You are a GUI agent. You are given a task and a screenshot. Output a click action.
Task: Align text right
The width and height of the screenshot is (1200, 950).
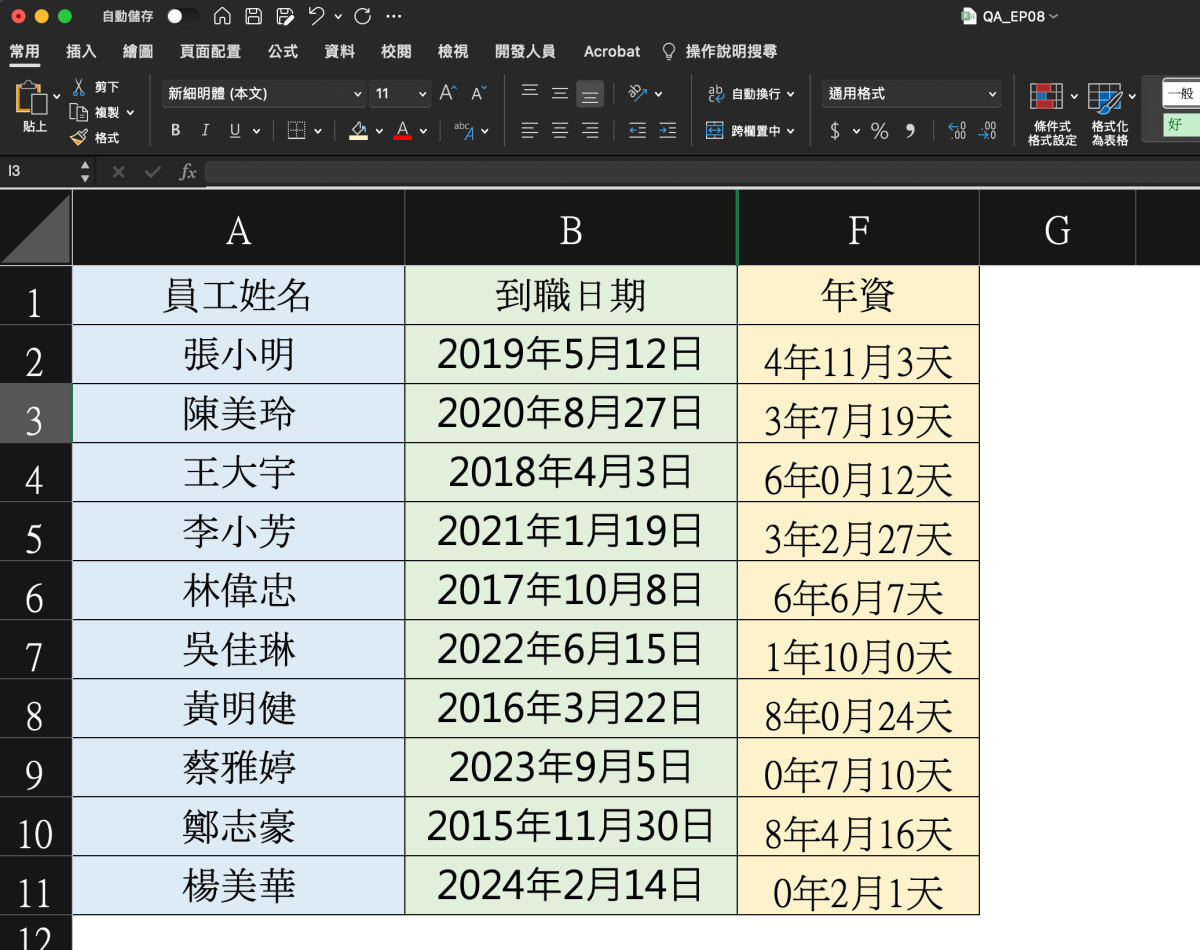pyautogui.click(x=590, y=130)
